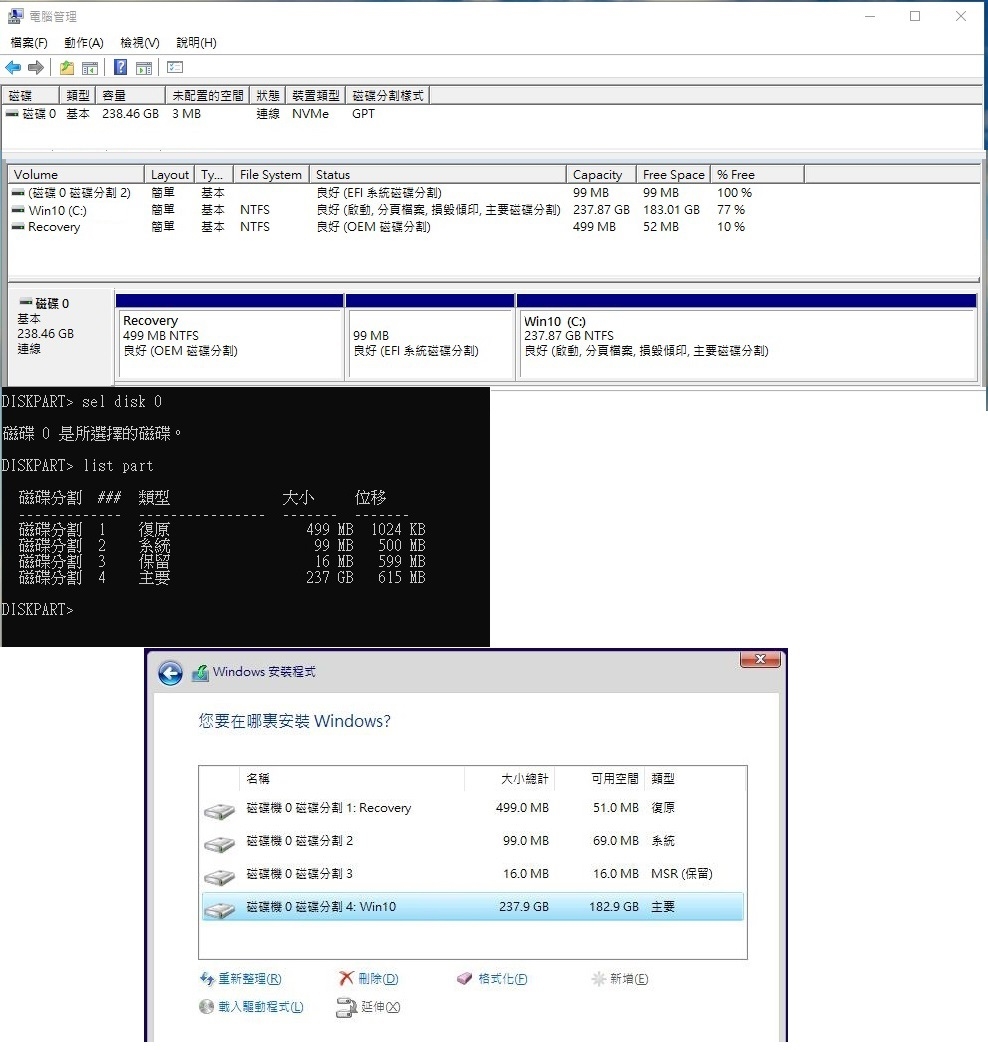This screenshot has width=988, height=1050.
Task: Click drive icon of 磁碟機 0 磁碟分割 3
Action: (219, 877)
